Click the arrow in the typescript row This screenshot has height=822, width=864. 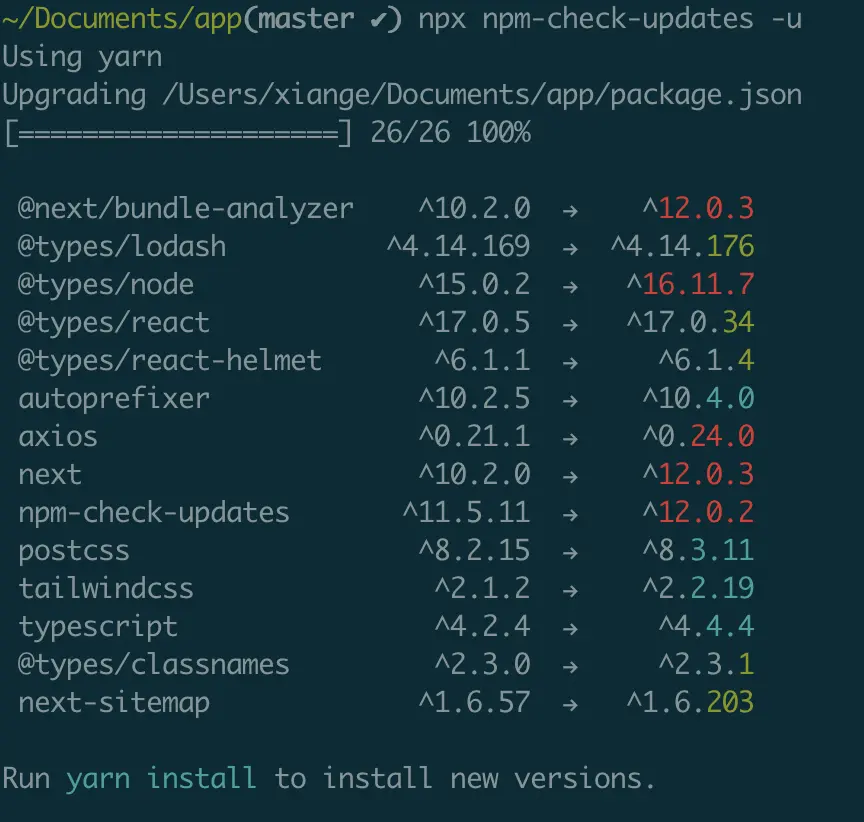570,629
